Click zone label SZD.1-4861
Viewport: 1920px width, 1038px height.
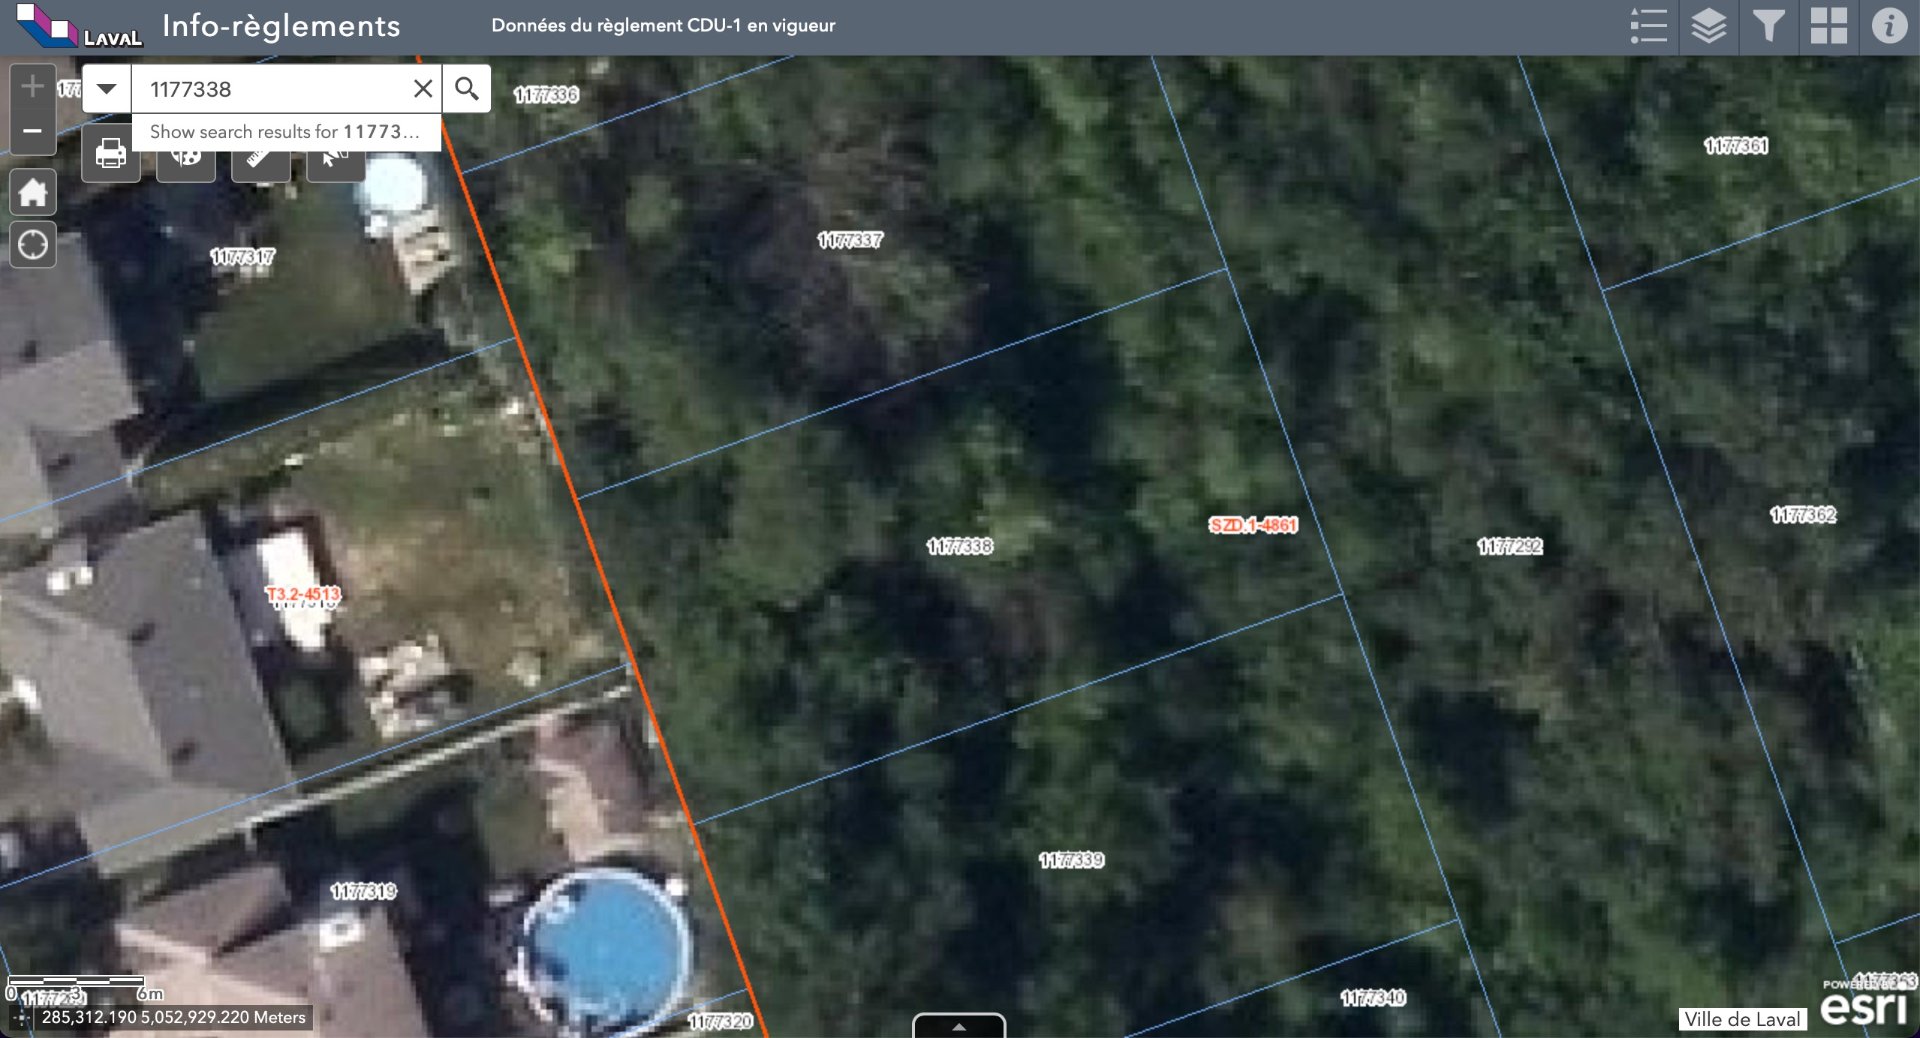(x=1253, y=525)
